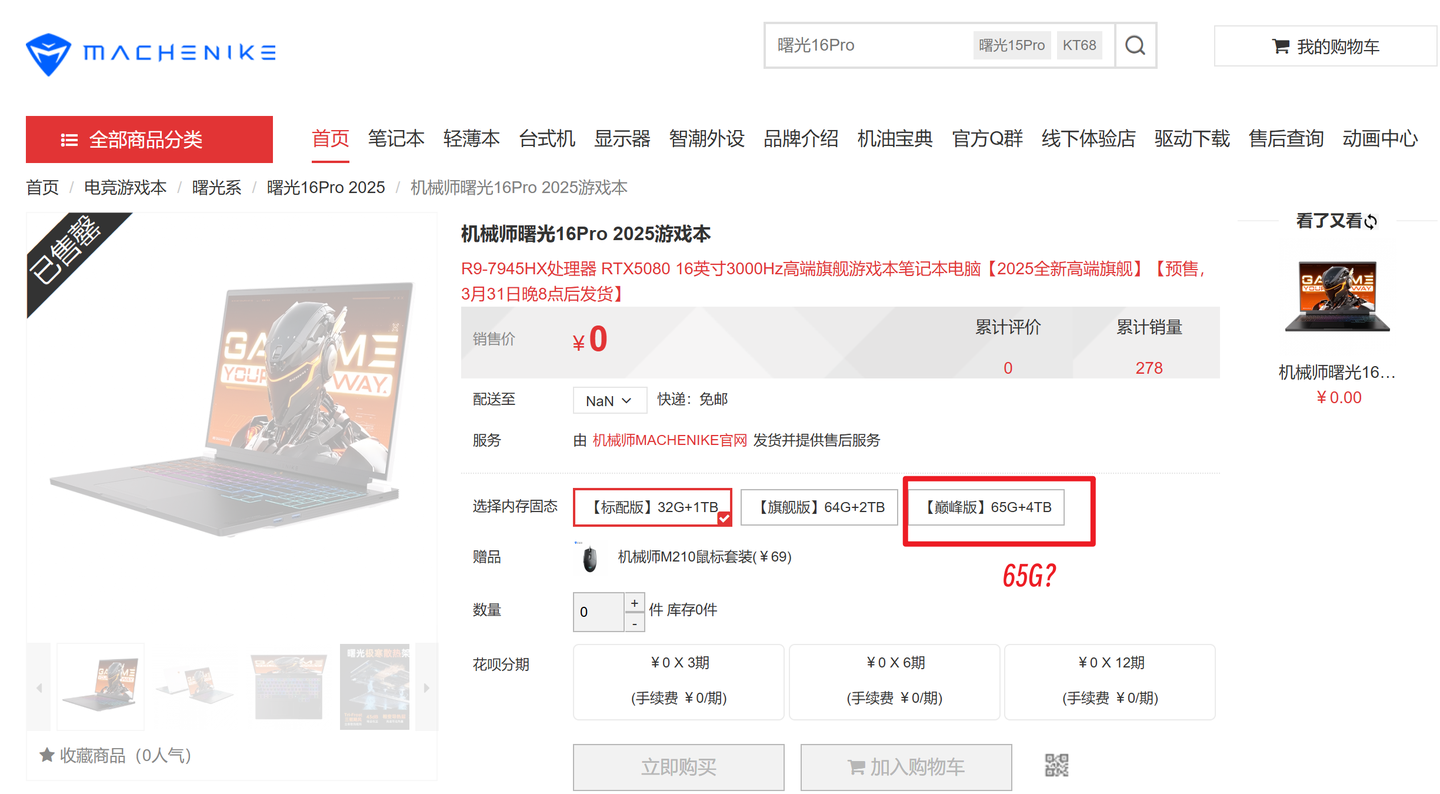The image size is (1440, 794).
Task: Click the M210 mouse gift image
Action: click(x=589, y=557)
